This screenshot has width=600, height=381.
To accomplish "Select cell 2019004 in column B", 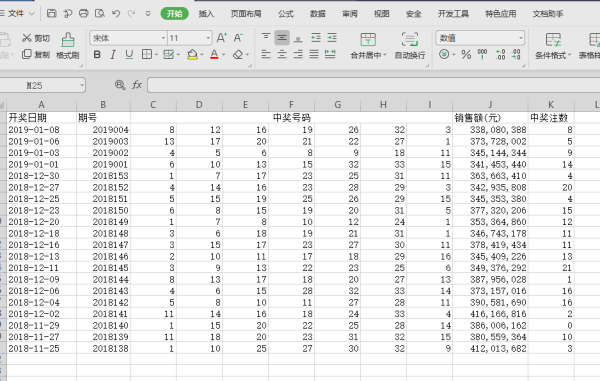I will pos(103,130).
